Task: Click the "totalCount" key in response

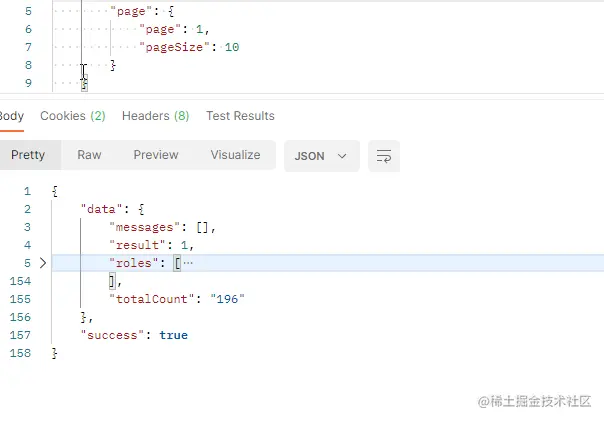Action: click(x=151, y=299)
